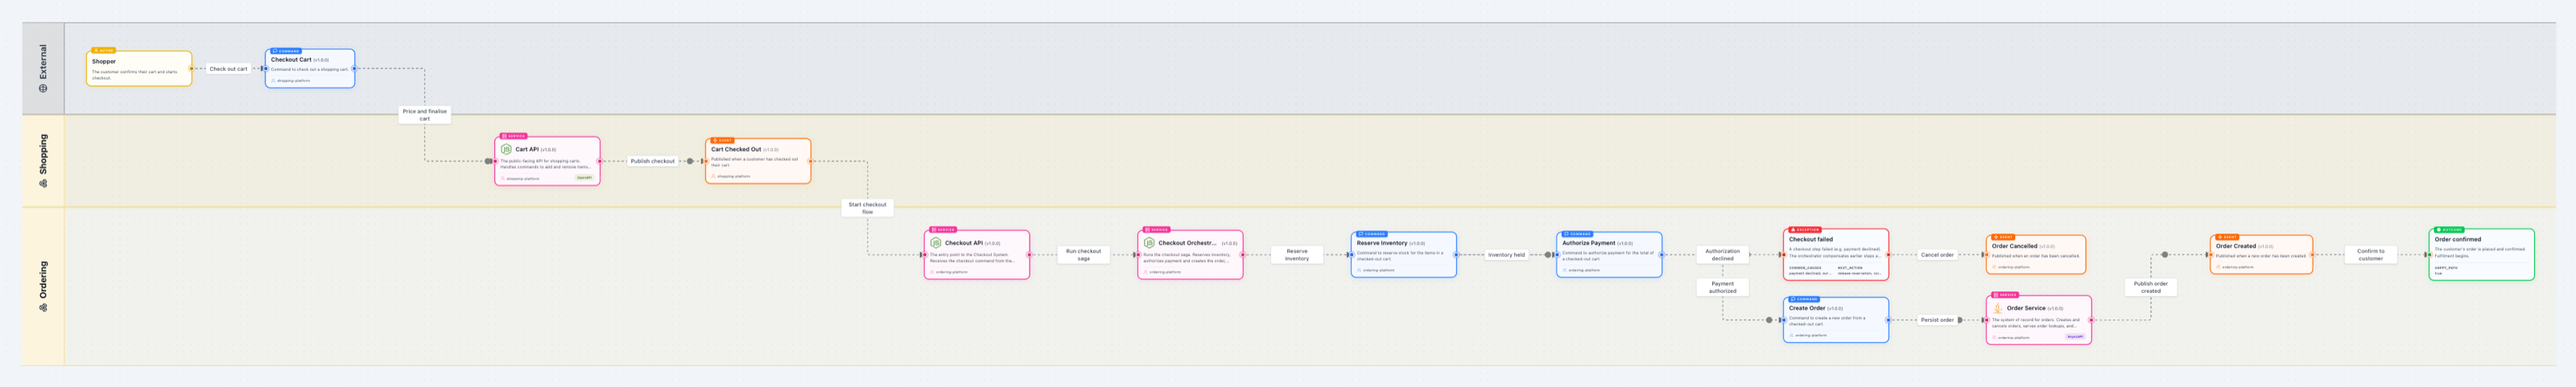Click the 'Checkout failed' node title
The width and height of the screenshot is (2576, 387).
click(1811, 240)
